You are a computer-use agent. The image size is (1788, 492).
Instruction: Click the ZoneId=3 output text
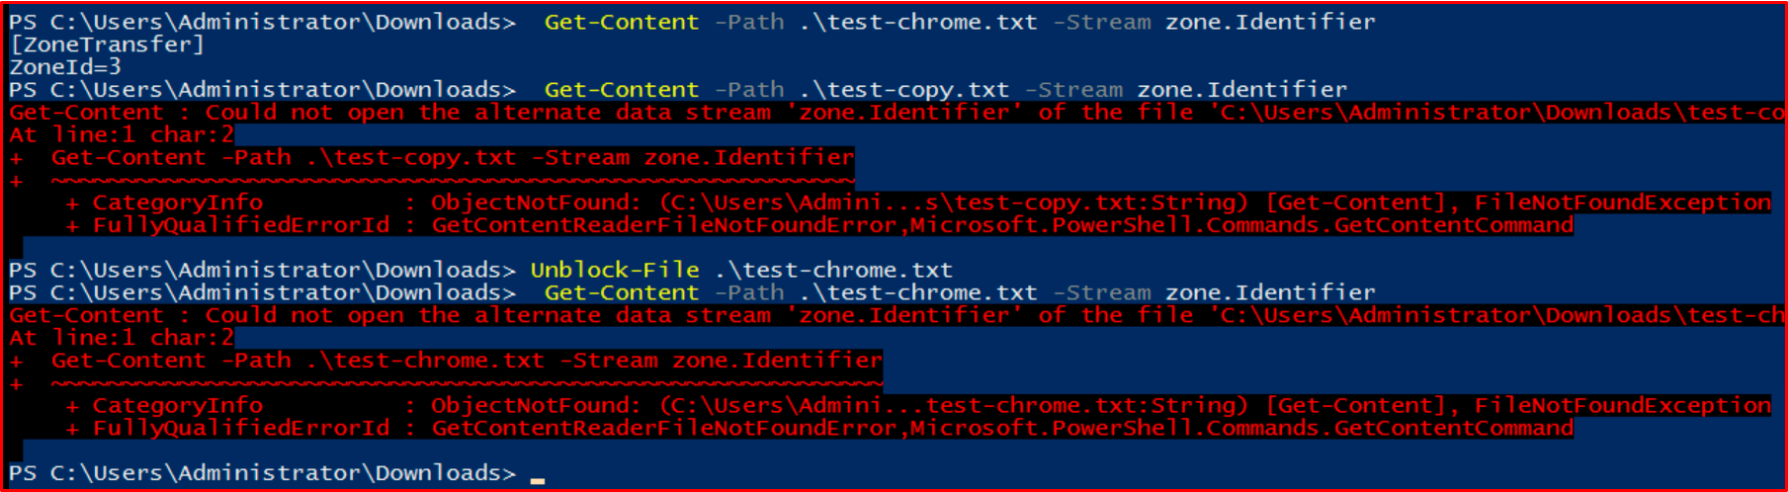65,67
